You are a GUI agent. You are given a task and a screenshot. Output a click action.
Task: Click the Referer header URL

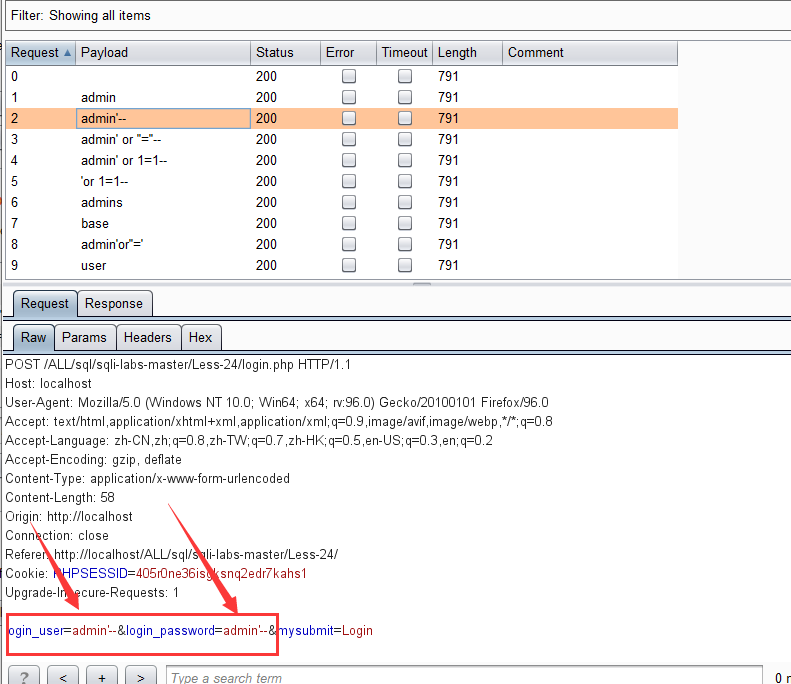(196, 555)
